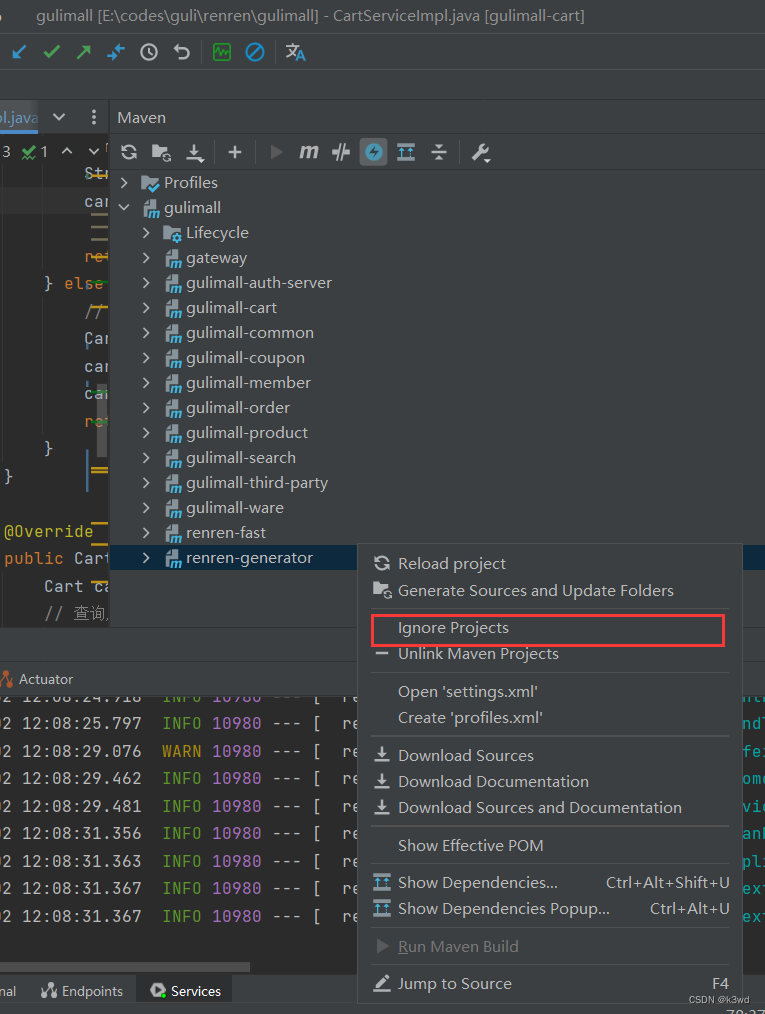The image size is (765, 1014).
Task: Open editor tabs dropdown chevron
Action: tap(59, 117)
